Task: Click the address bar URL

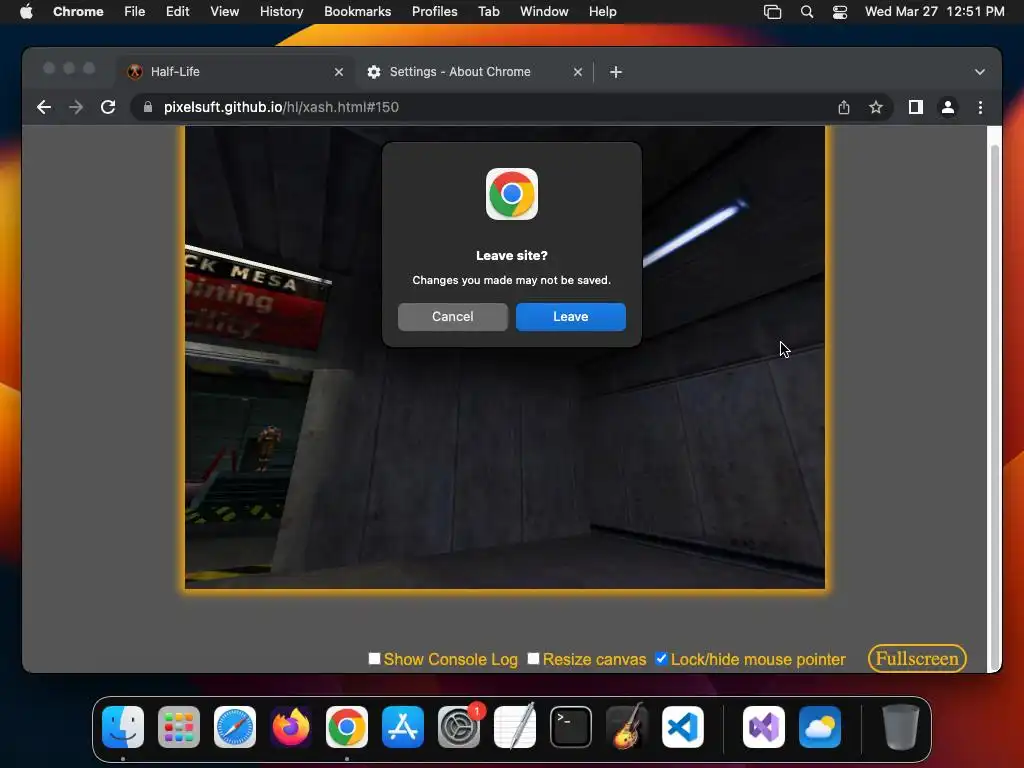Action: [x=281, y=107]
